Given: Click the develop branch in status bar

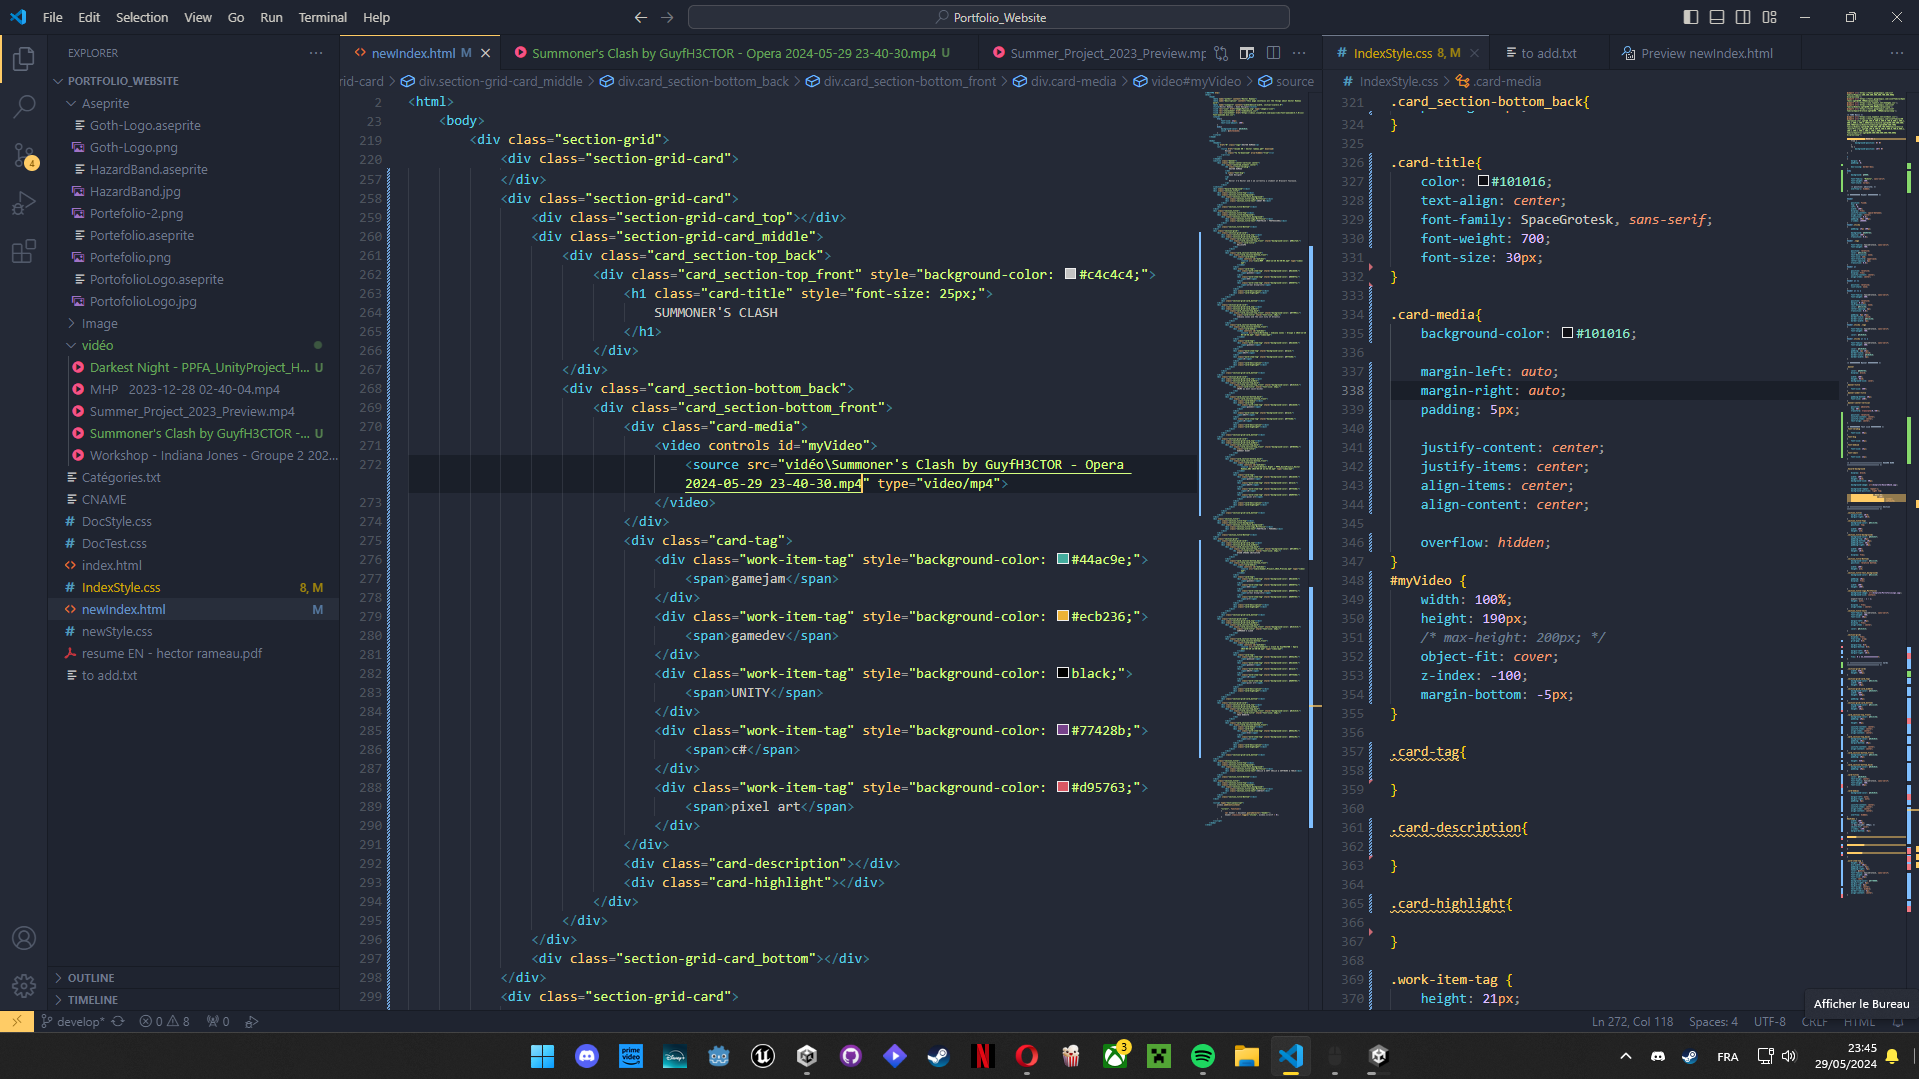Looking at the screenshot, I should click(72, 1022).
